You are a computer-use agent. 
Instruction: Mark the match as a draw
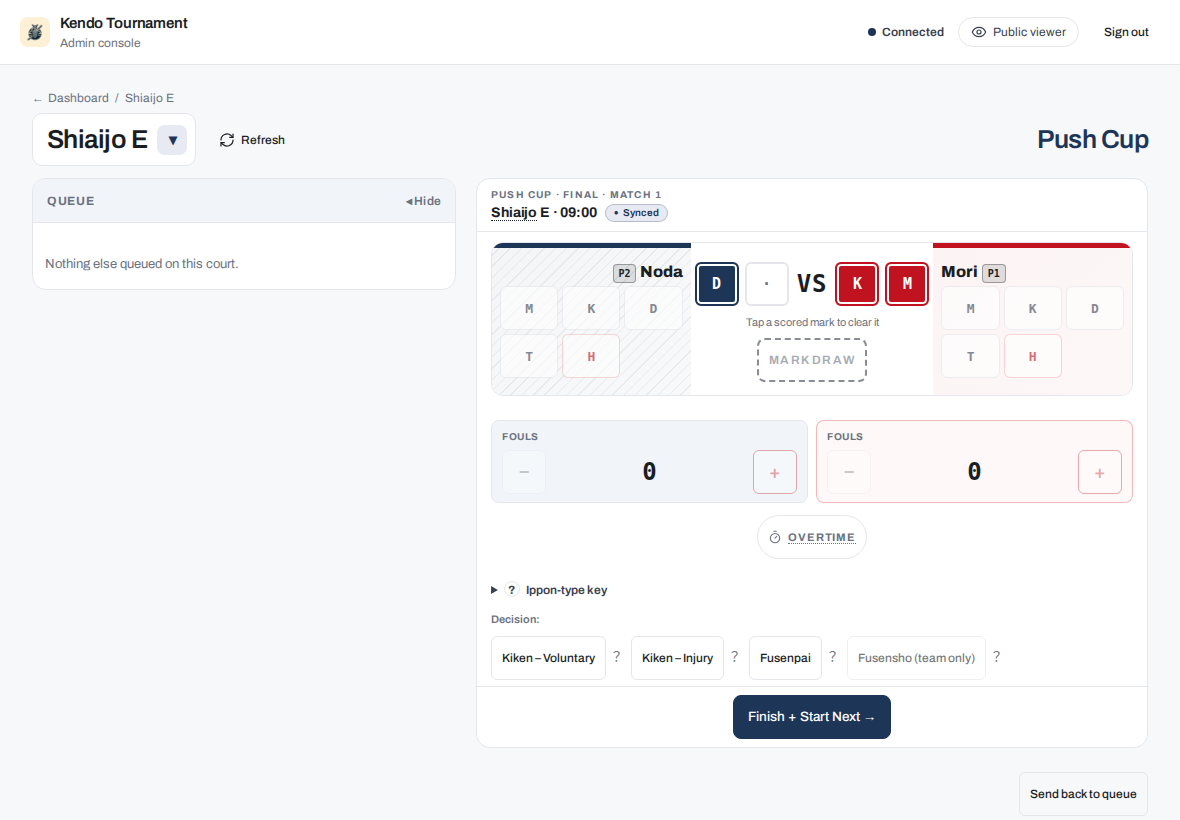tap(812, 360)
